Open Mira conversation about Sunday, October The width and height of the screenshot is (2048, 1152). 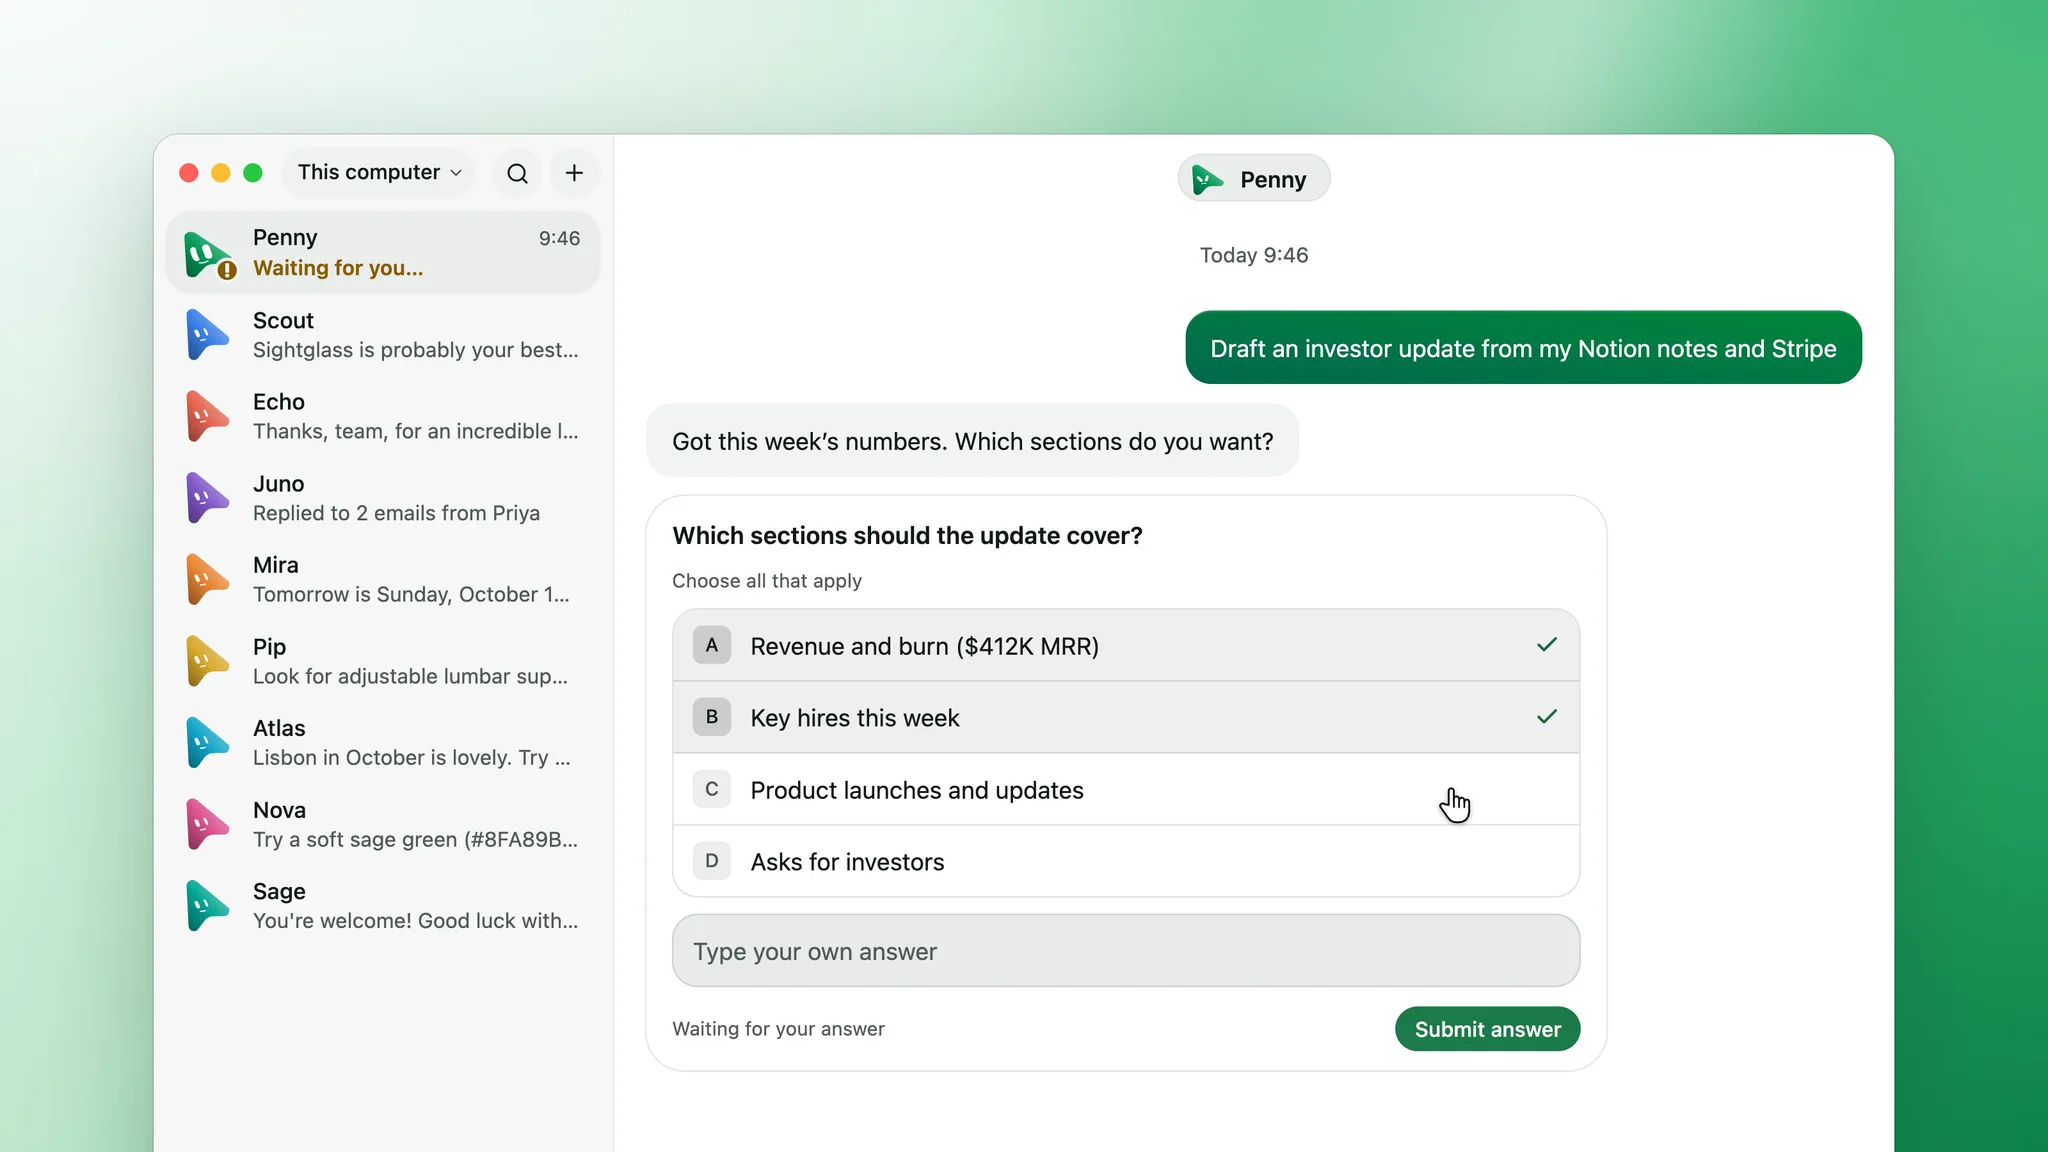[383, 580]
